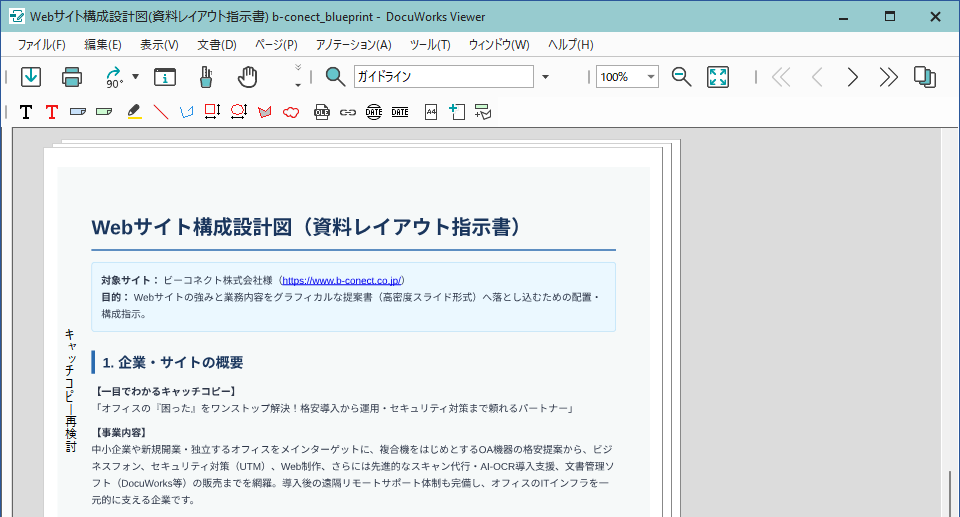This screenshot has width=960, height=517.
Task: Click the vertical scrollbar thumb
Action: [x=950, y=494]
